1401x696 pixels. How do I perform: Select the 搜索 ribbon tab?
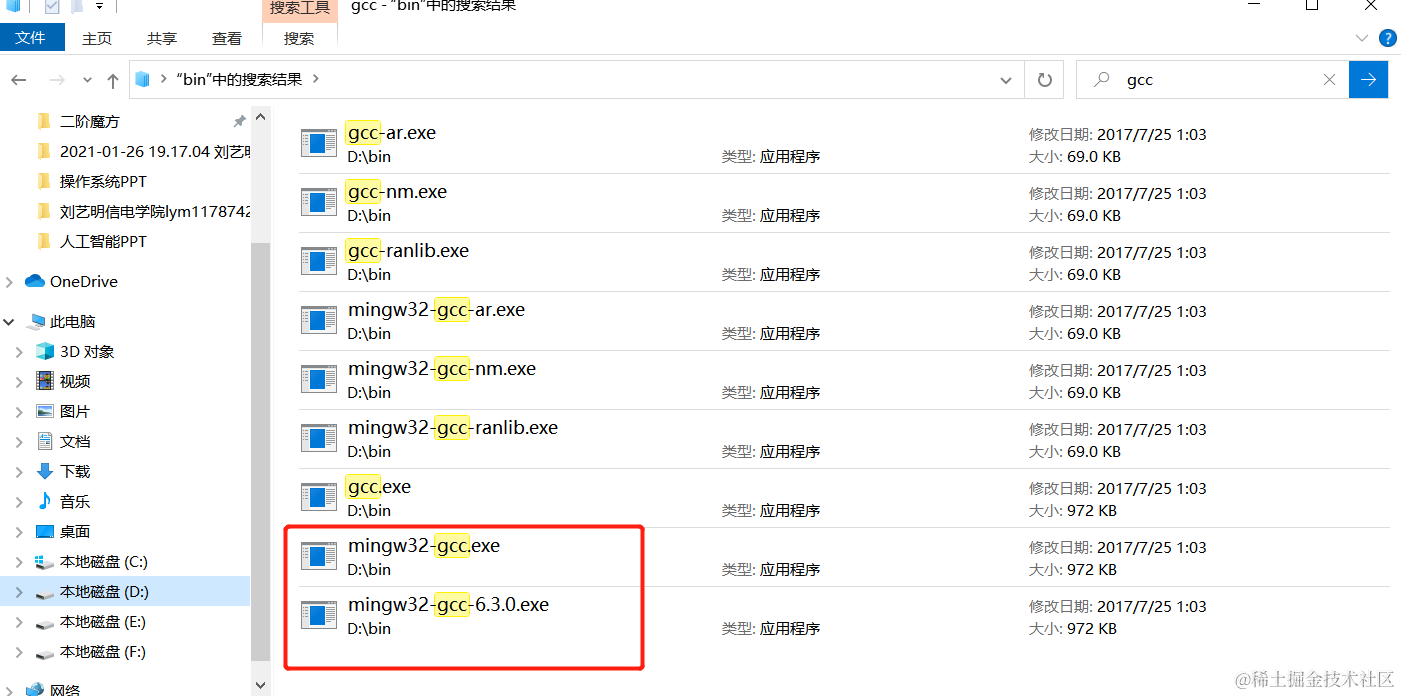click(x=299, y=38)
